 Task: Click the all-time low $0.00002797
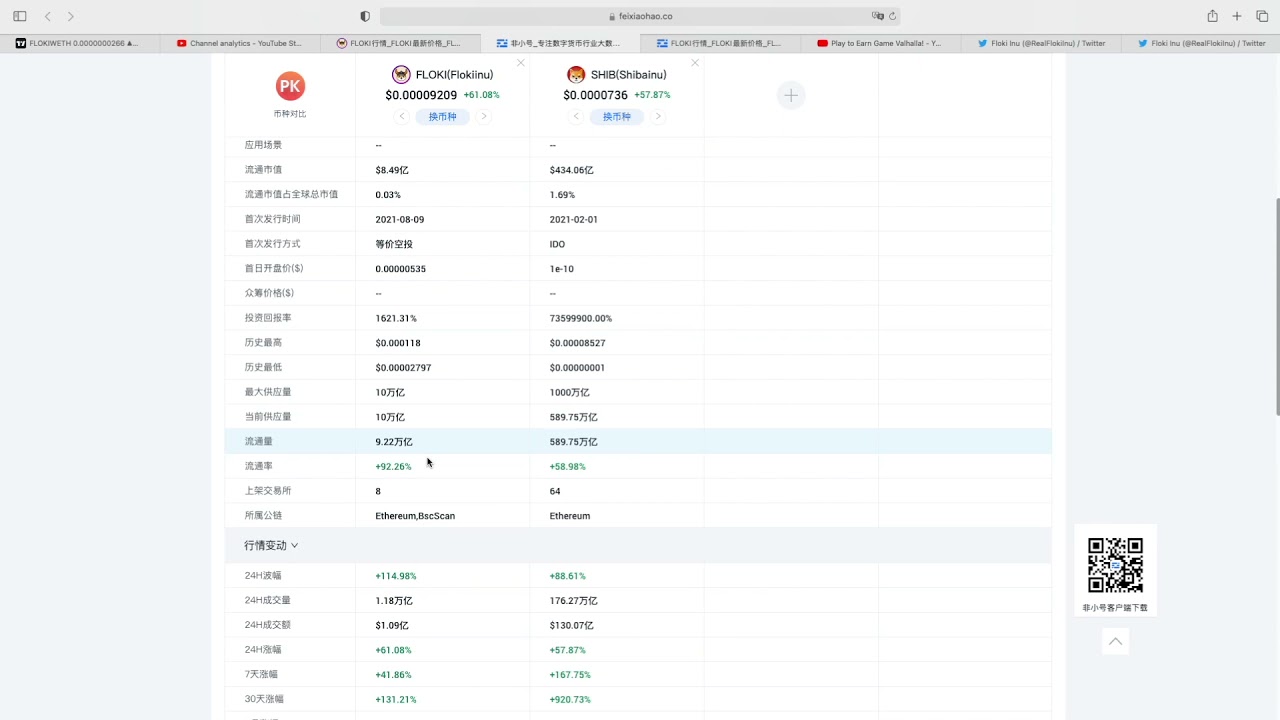tap(403, 368)
